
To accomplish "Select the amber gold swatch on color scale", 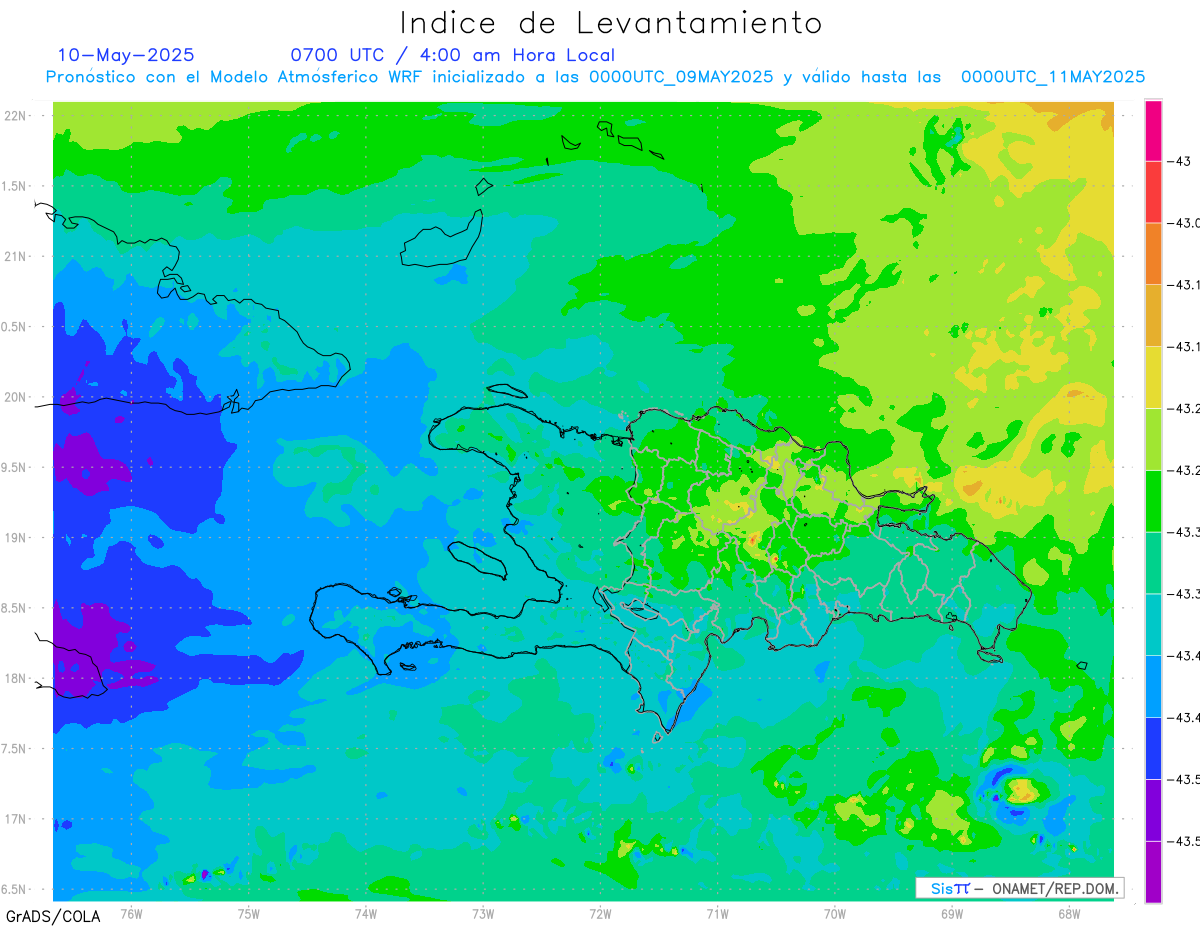I will click(x=1153, y=315).
